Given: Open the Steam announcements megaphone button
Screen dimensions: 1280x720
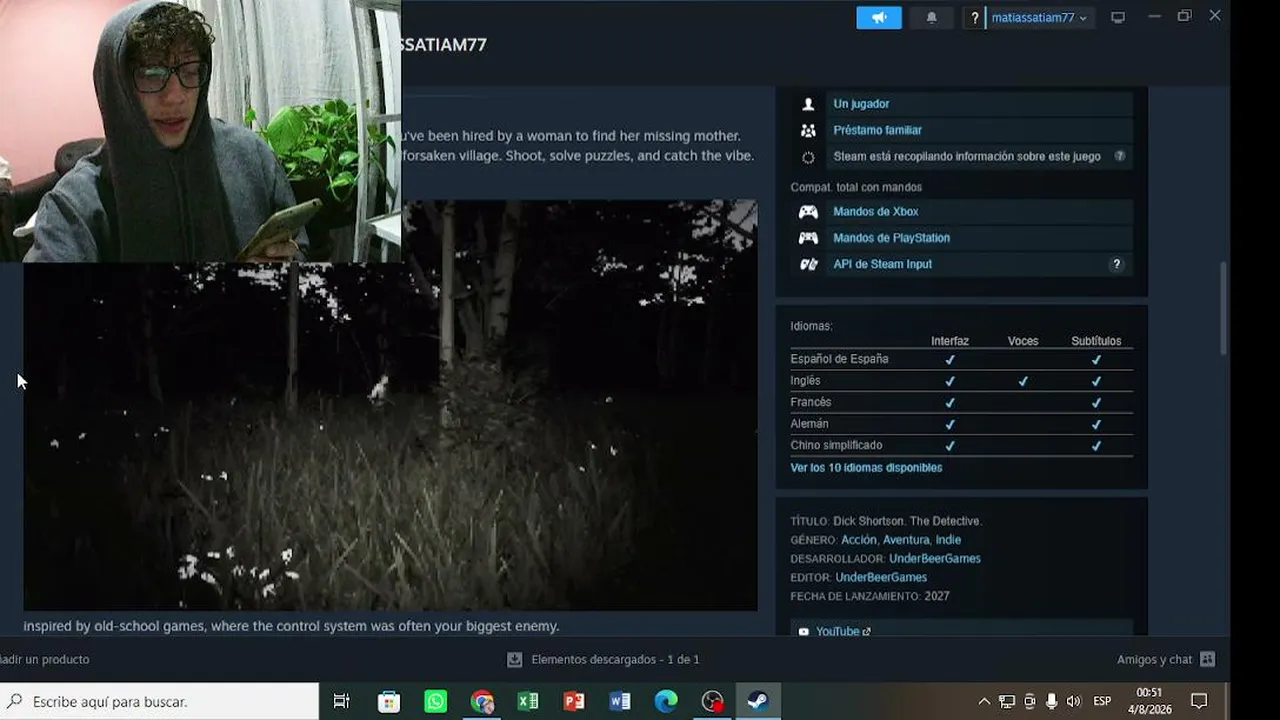Looking at the screenshot, I should click(879, 18).
